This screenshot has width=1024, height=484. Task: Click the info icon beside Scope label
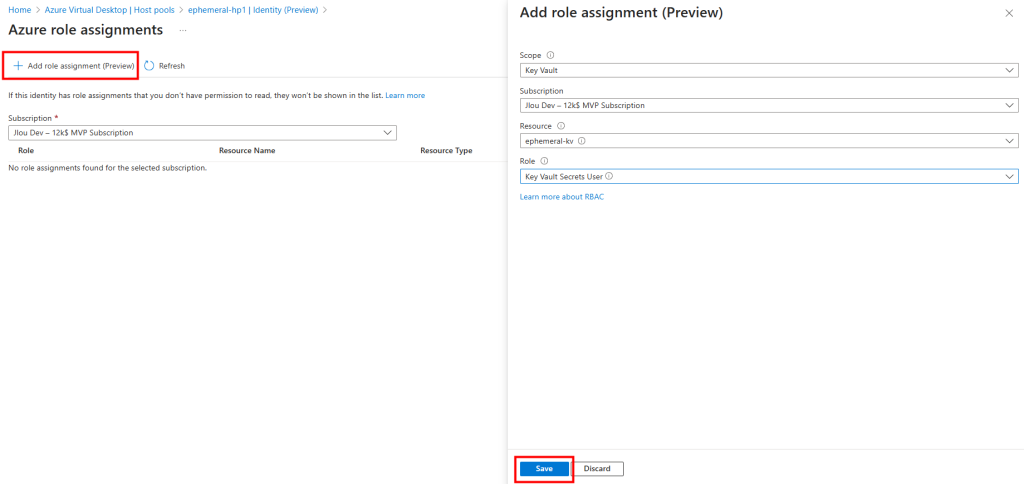pyautogui.click(x=551, y=55)
